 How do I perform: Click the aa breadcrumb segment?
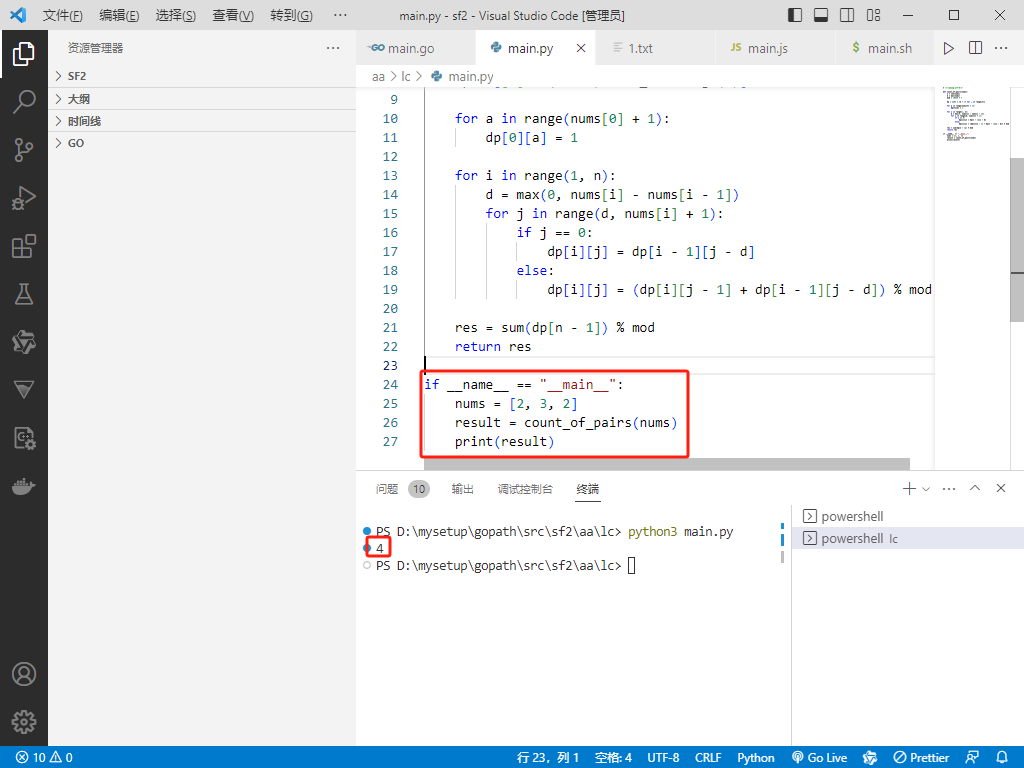378,77
